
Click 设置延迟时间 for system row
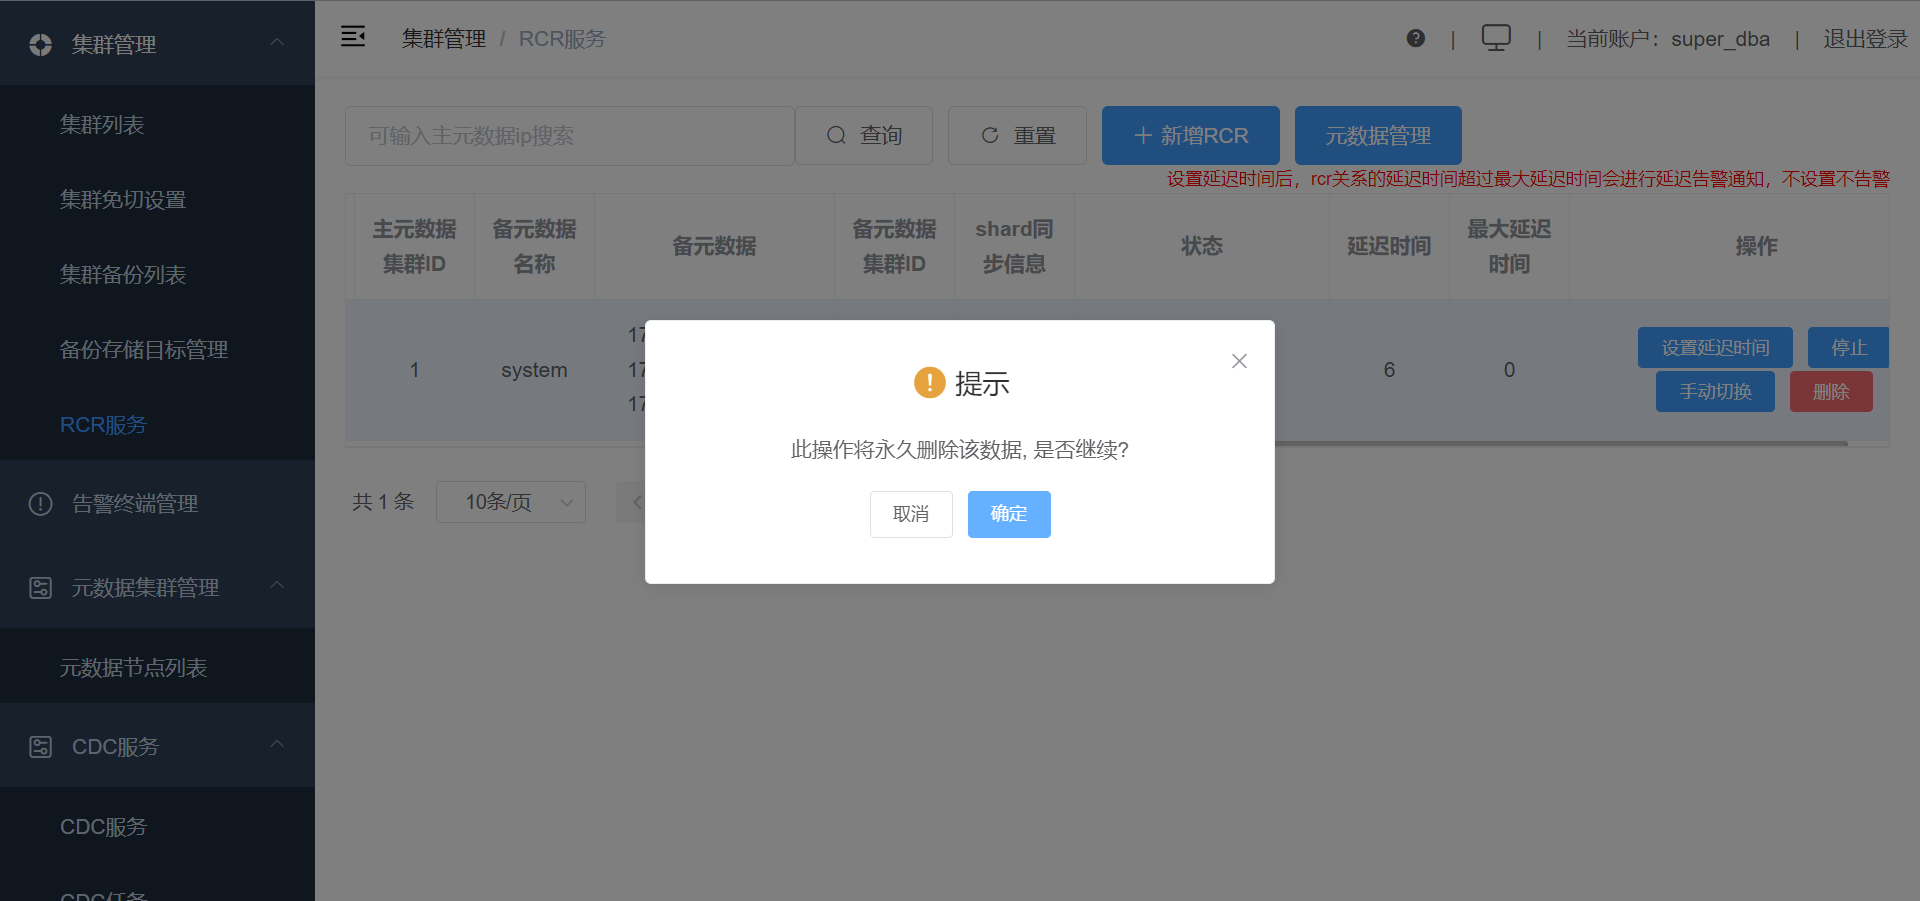tap(1715, 347)
